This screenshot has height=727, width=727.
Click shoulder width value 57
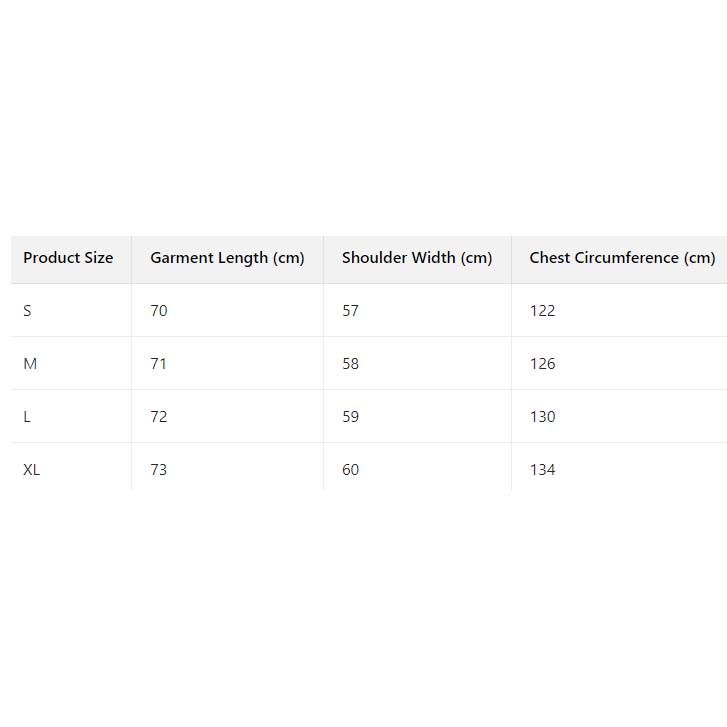coord(350,311)
